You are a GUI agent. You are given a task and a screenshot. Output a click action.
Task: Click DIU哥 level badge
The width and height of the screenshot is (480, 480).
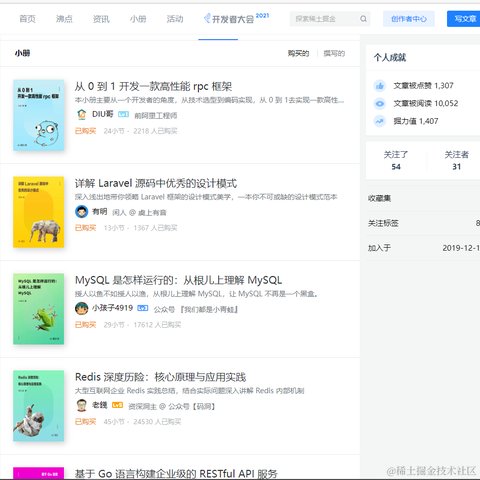(123, 114)
